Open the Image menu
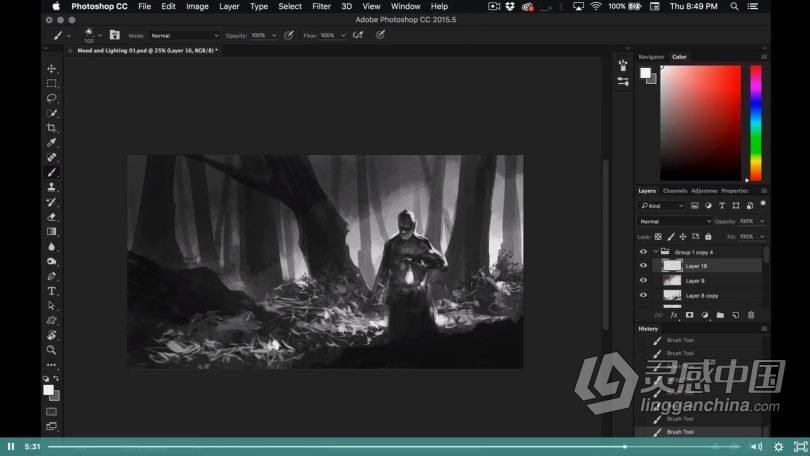Viewport: 810px width, 456px height. point(197,6)
